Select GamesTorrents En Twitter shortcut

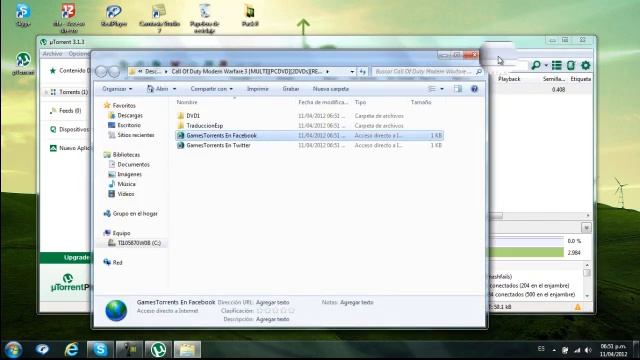tap(309, 145)
